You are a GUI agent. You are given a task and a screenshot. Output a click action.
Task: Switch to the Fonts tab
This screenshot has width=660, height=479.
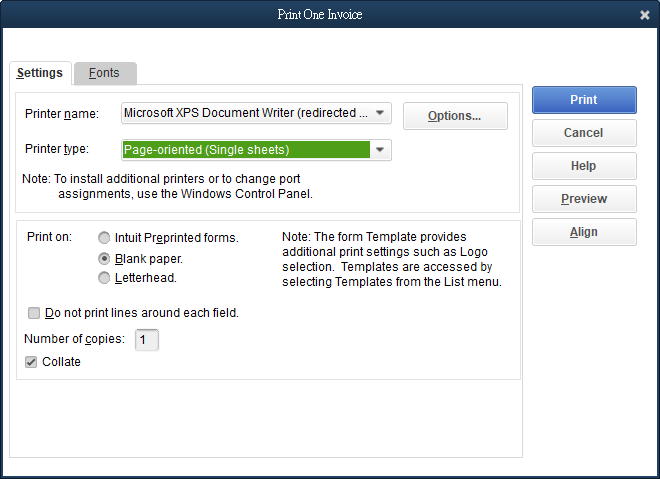(x=104, y=73)
